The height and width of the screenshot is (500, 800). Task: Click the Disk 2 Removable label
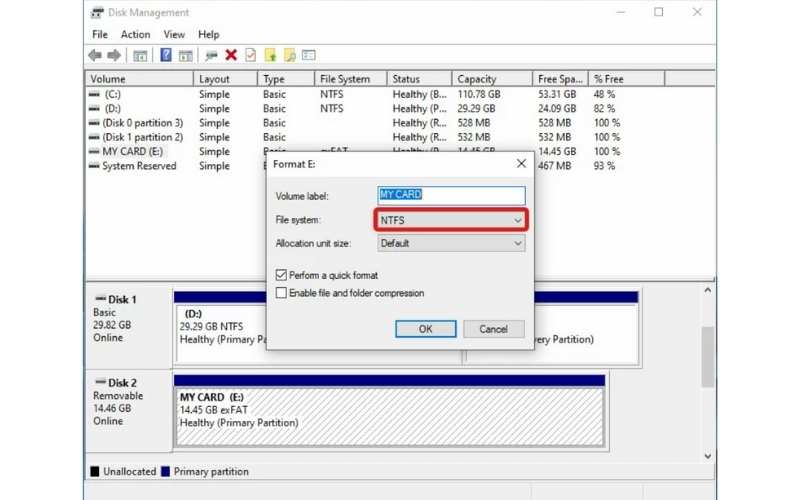tap(118, 395)
